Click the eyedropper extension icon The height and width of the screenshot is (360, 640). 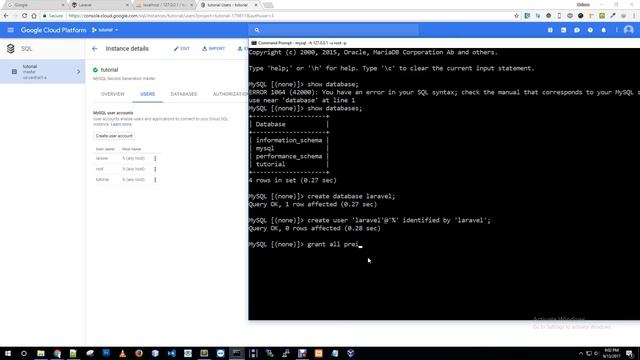point(613,16)
